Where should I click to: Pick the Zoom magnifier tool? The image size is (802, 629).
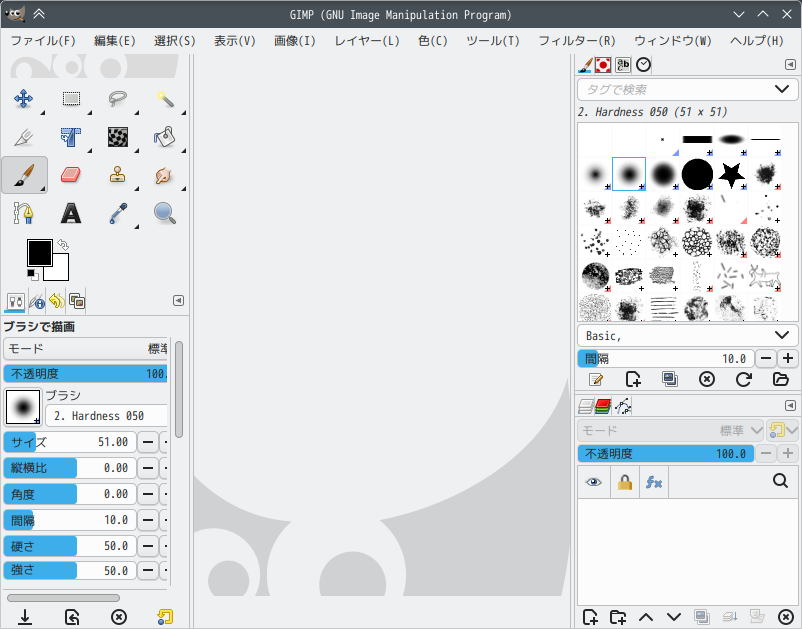(164, 213)
